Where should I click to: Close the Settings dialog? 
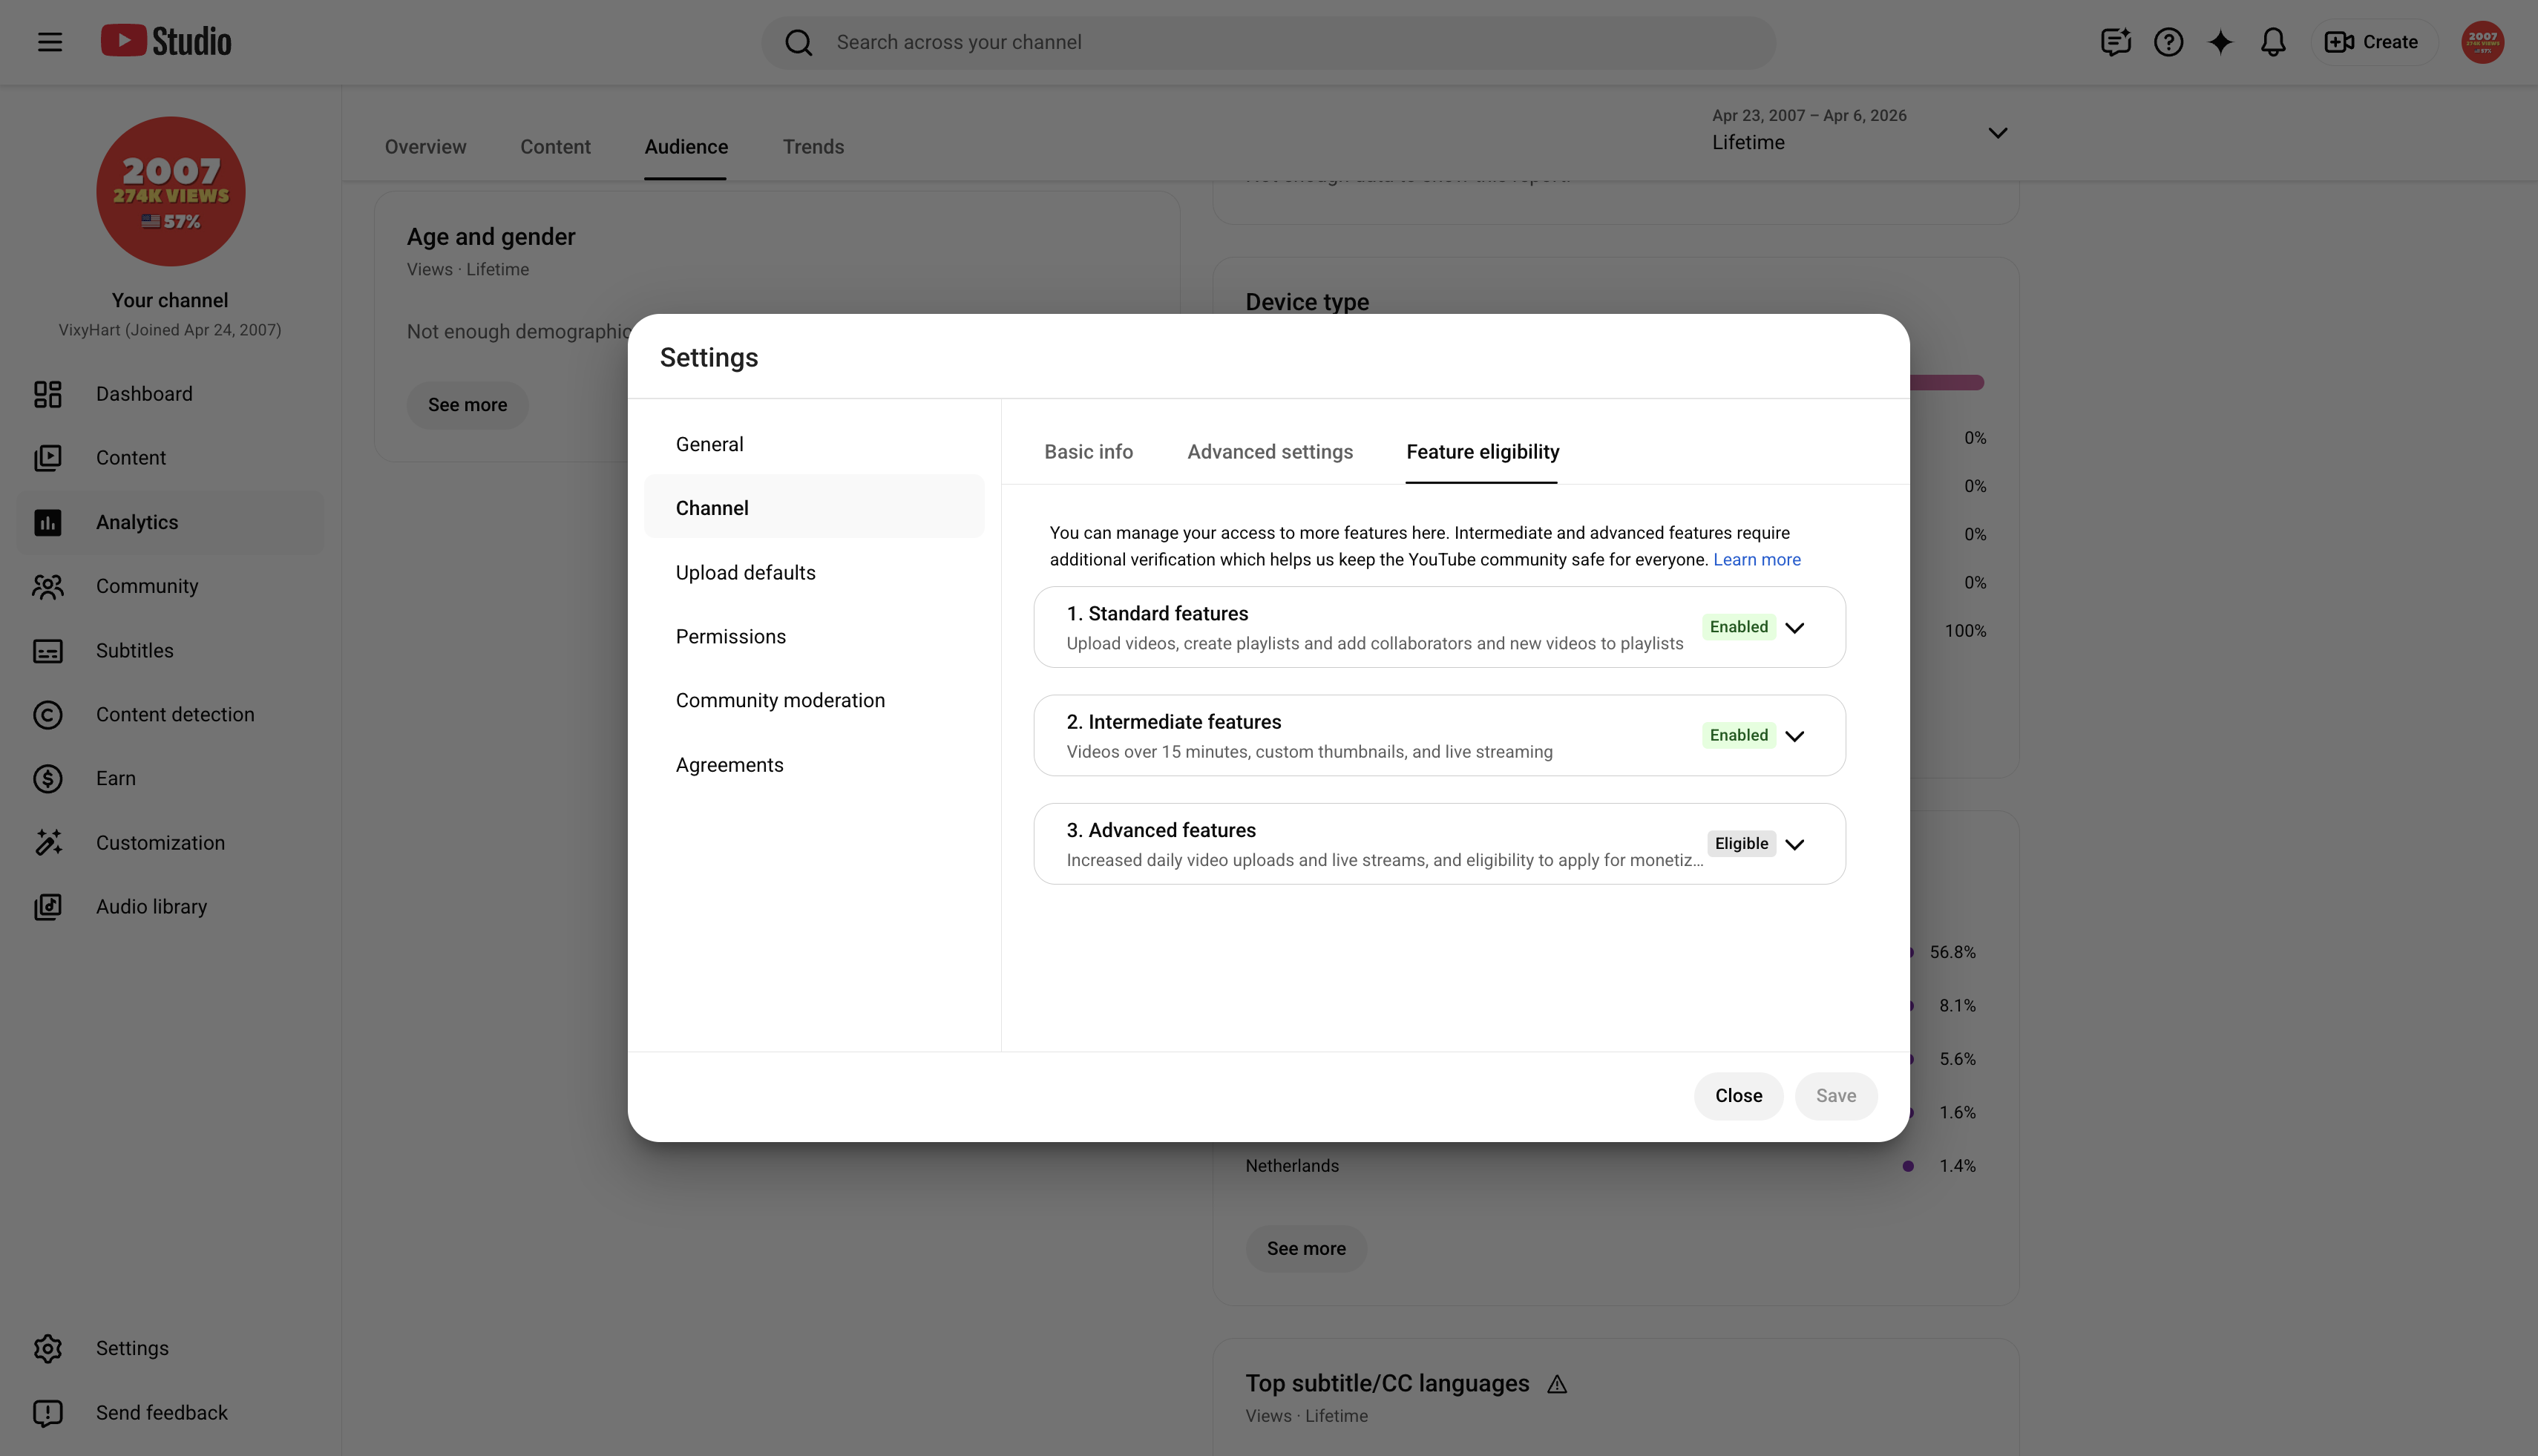(x=1738, y=1096)
